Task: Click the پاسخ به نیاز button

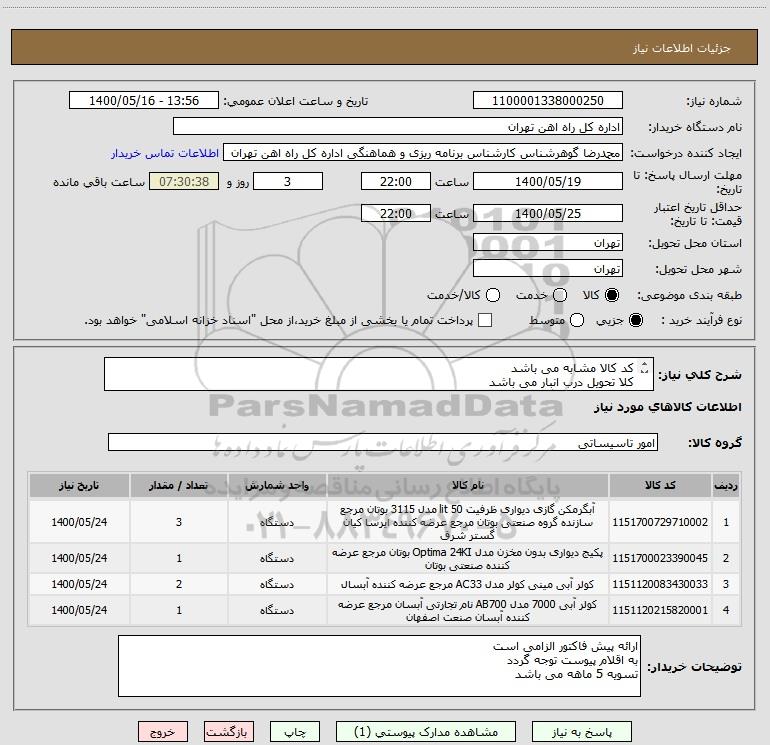Action: click(x=582, y=732)
